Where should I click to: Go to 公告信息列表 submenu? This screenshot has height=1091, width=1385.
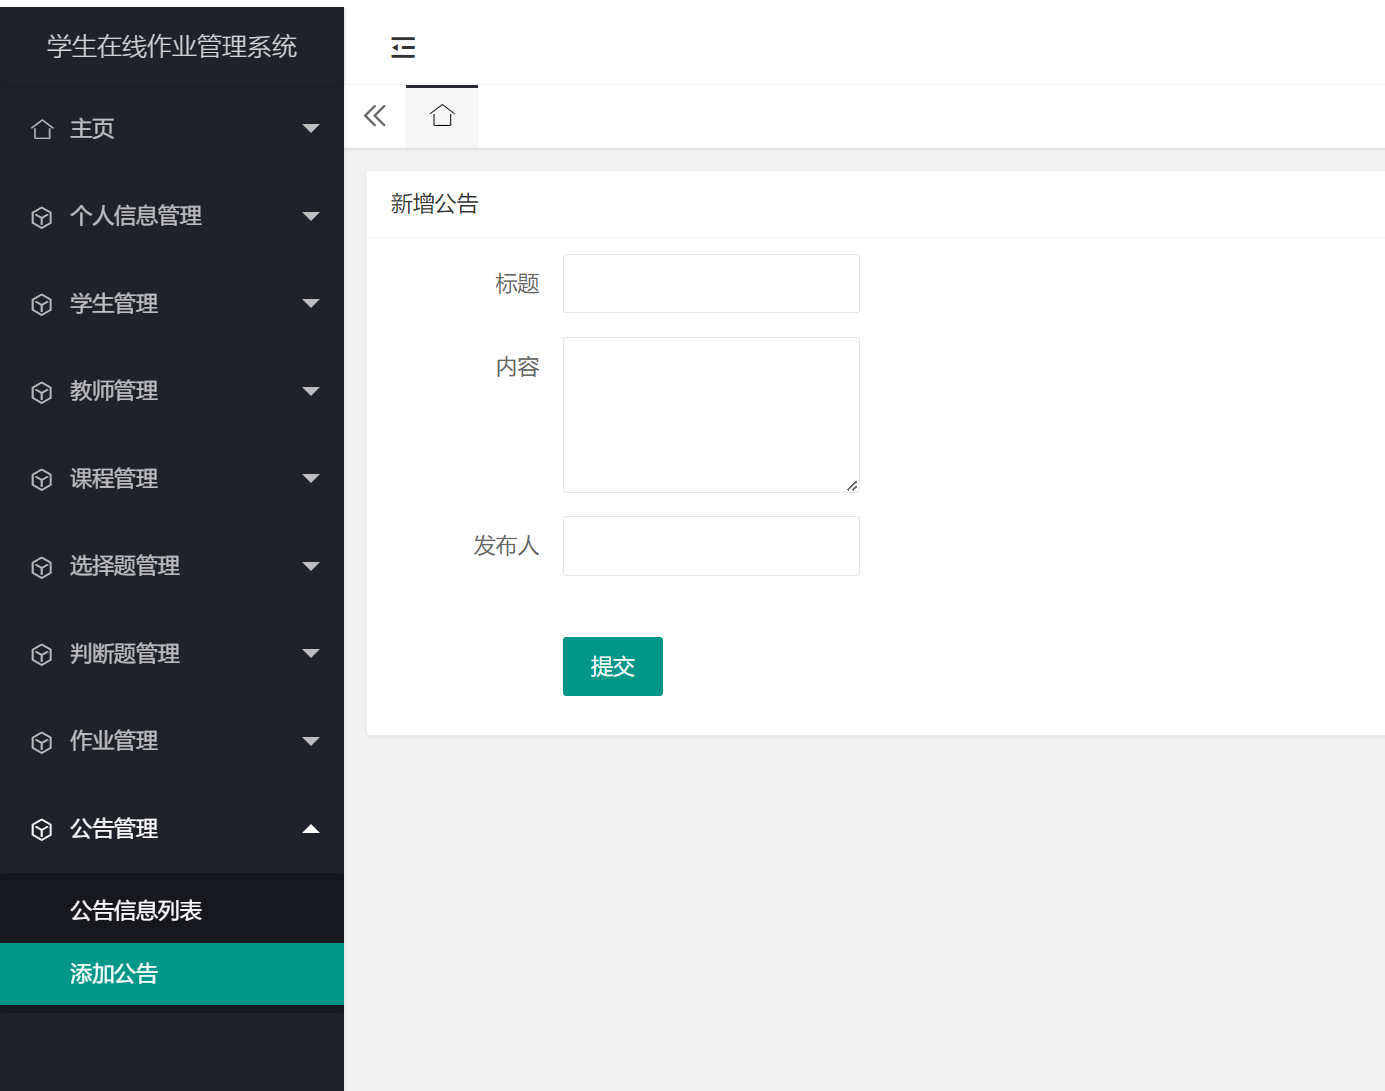[172, 911]
